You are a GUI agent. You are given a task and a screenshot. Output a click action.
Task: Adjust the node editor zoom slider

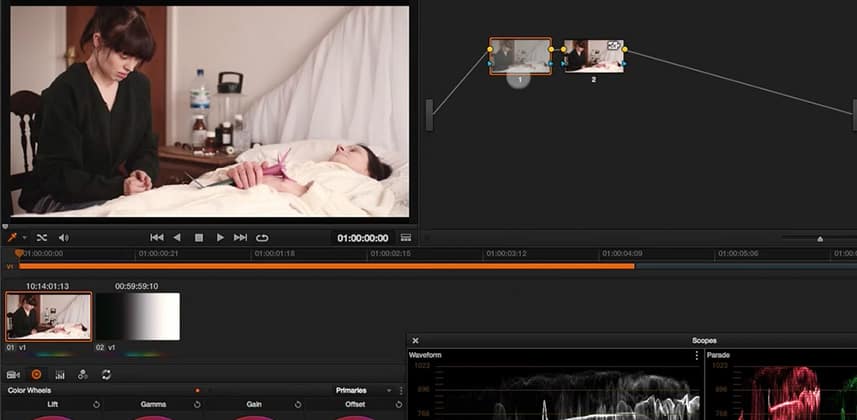820,238
